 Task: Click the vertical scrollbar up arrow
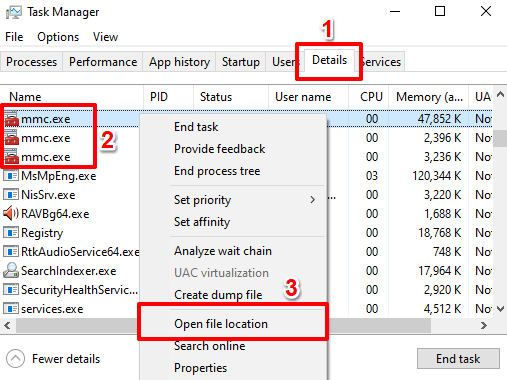pos(500,94)
